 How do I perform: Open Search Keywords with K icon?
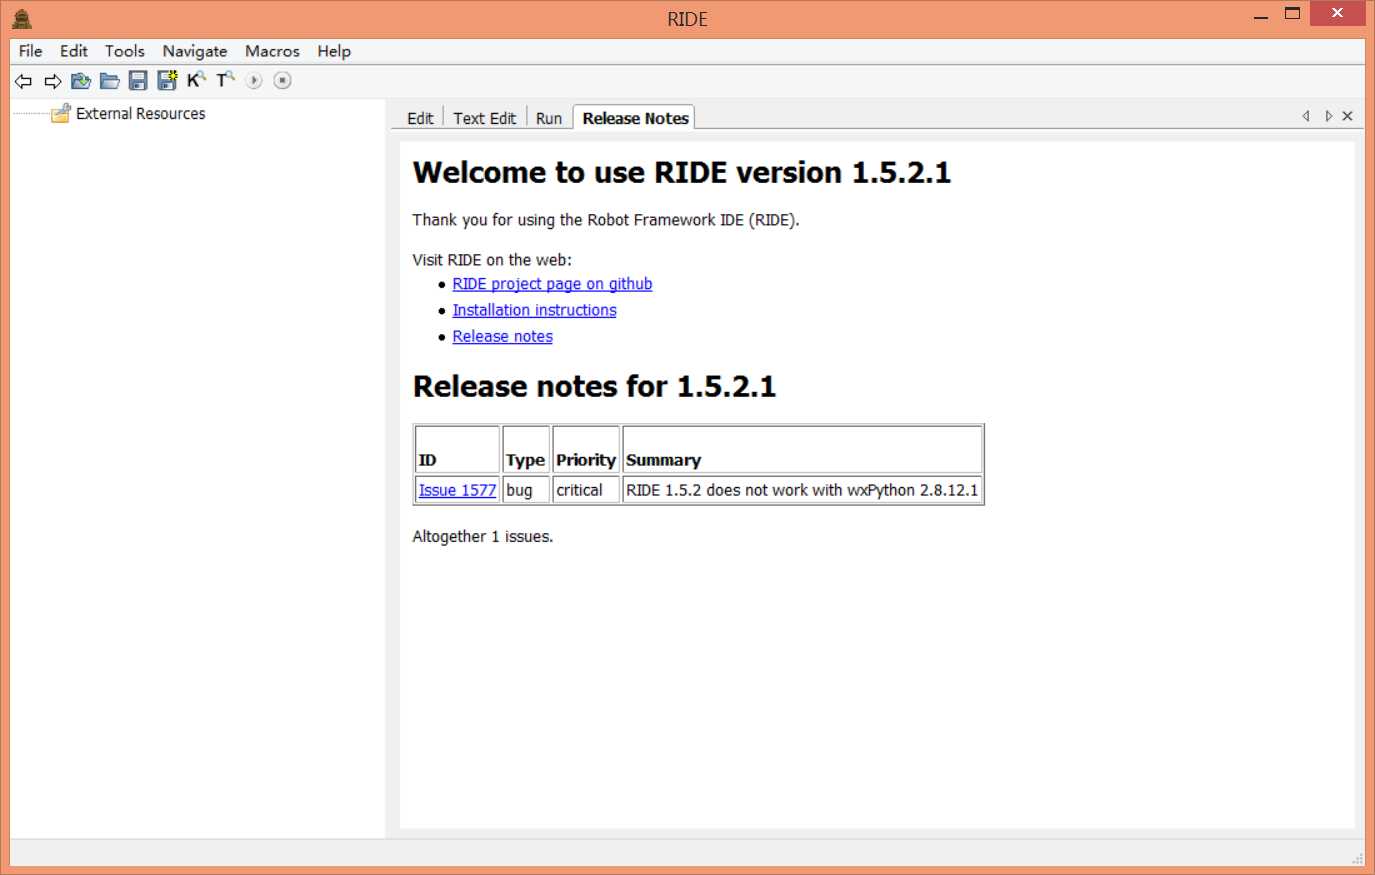196,80
